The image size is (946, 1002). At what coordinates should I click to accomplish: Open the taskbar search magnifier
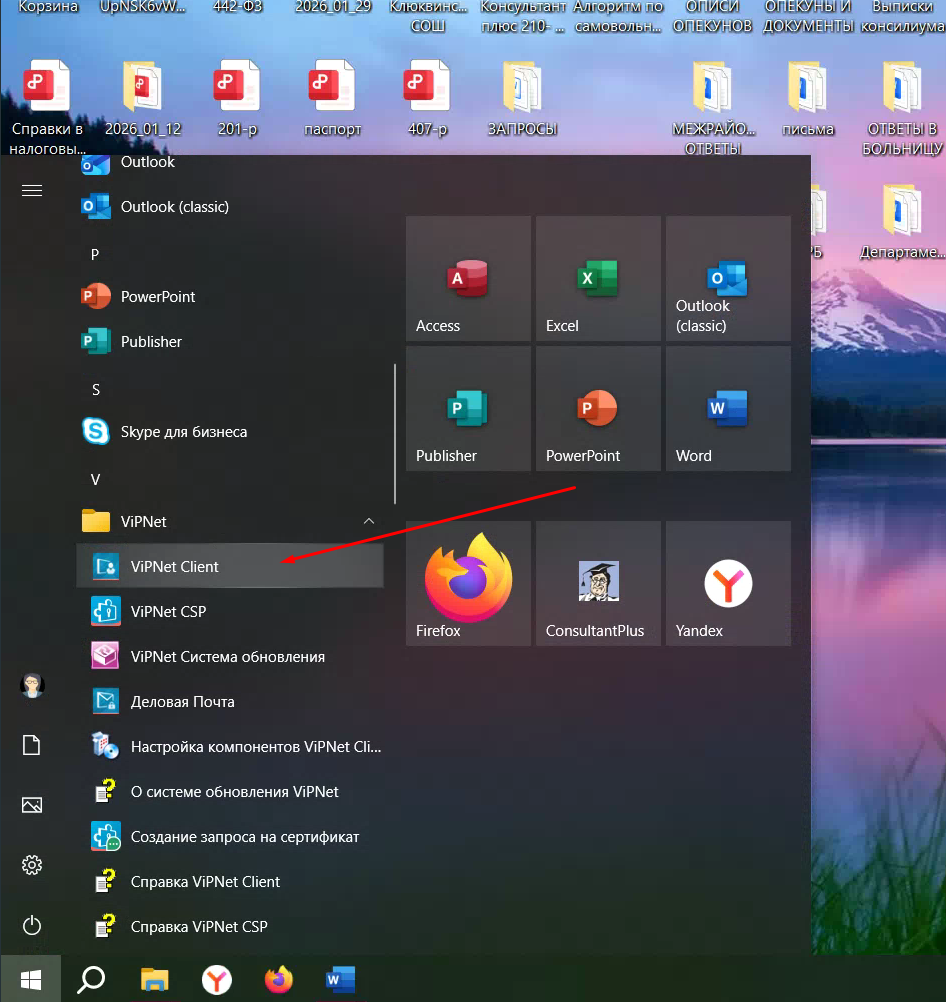click(91, 979)
